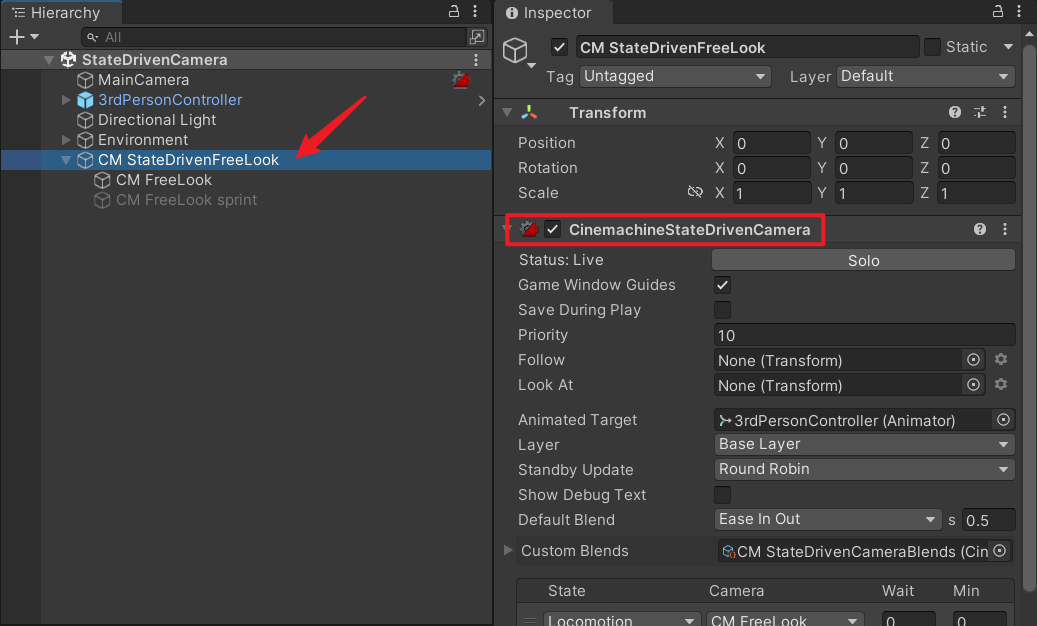Collapse the StateDrivenCamera scene foldout
Image resolution: width=1037 pixels, height=626 pixels.
[49, 59]
